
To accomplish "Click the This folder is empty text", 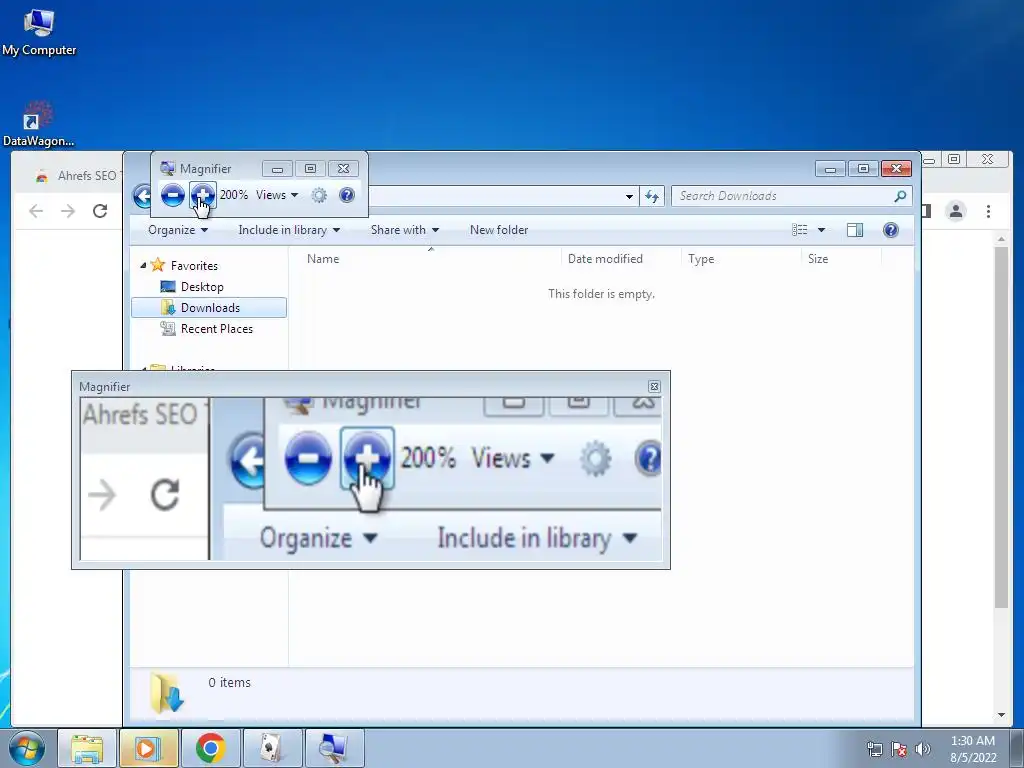I will tap(601, 294).
